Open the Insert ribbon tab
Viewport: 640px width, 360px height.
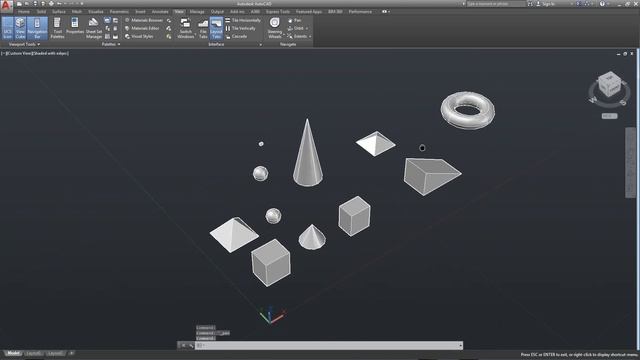140,11
